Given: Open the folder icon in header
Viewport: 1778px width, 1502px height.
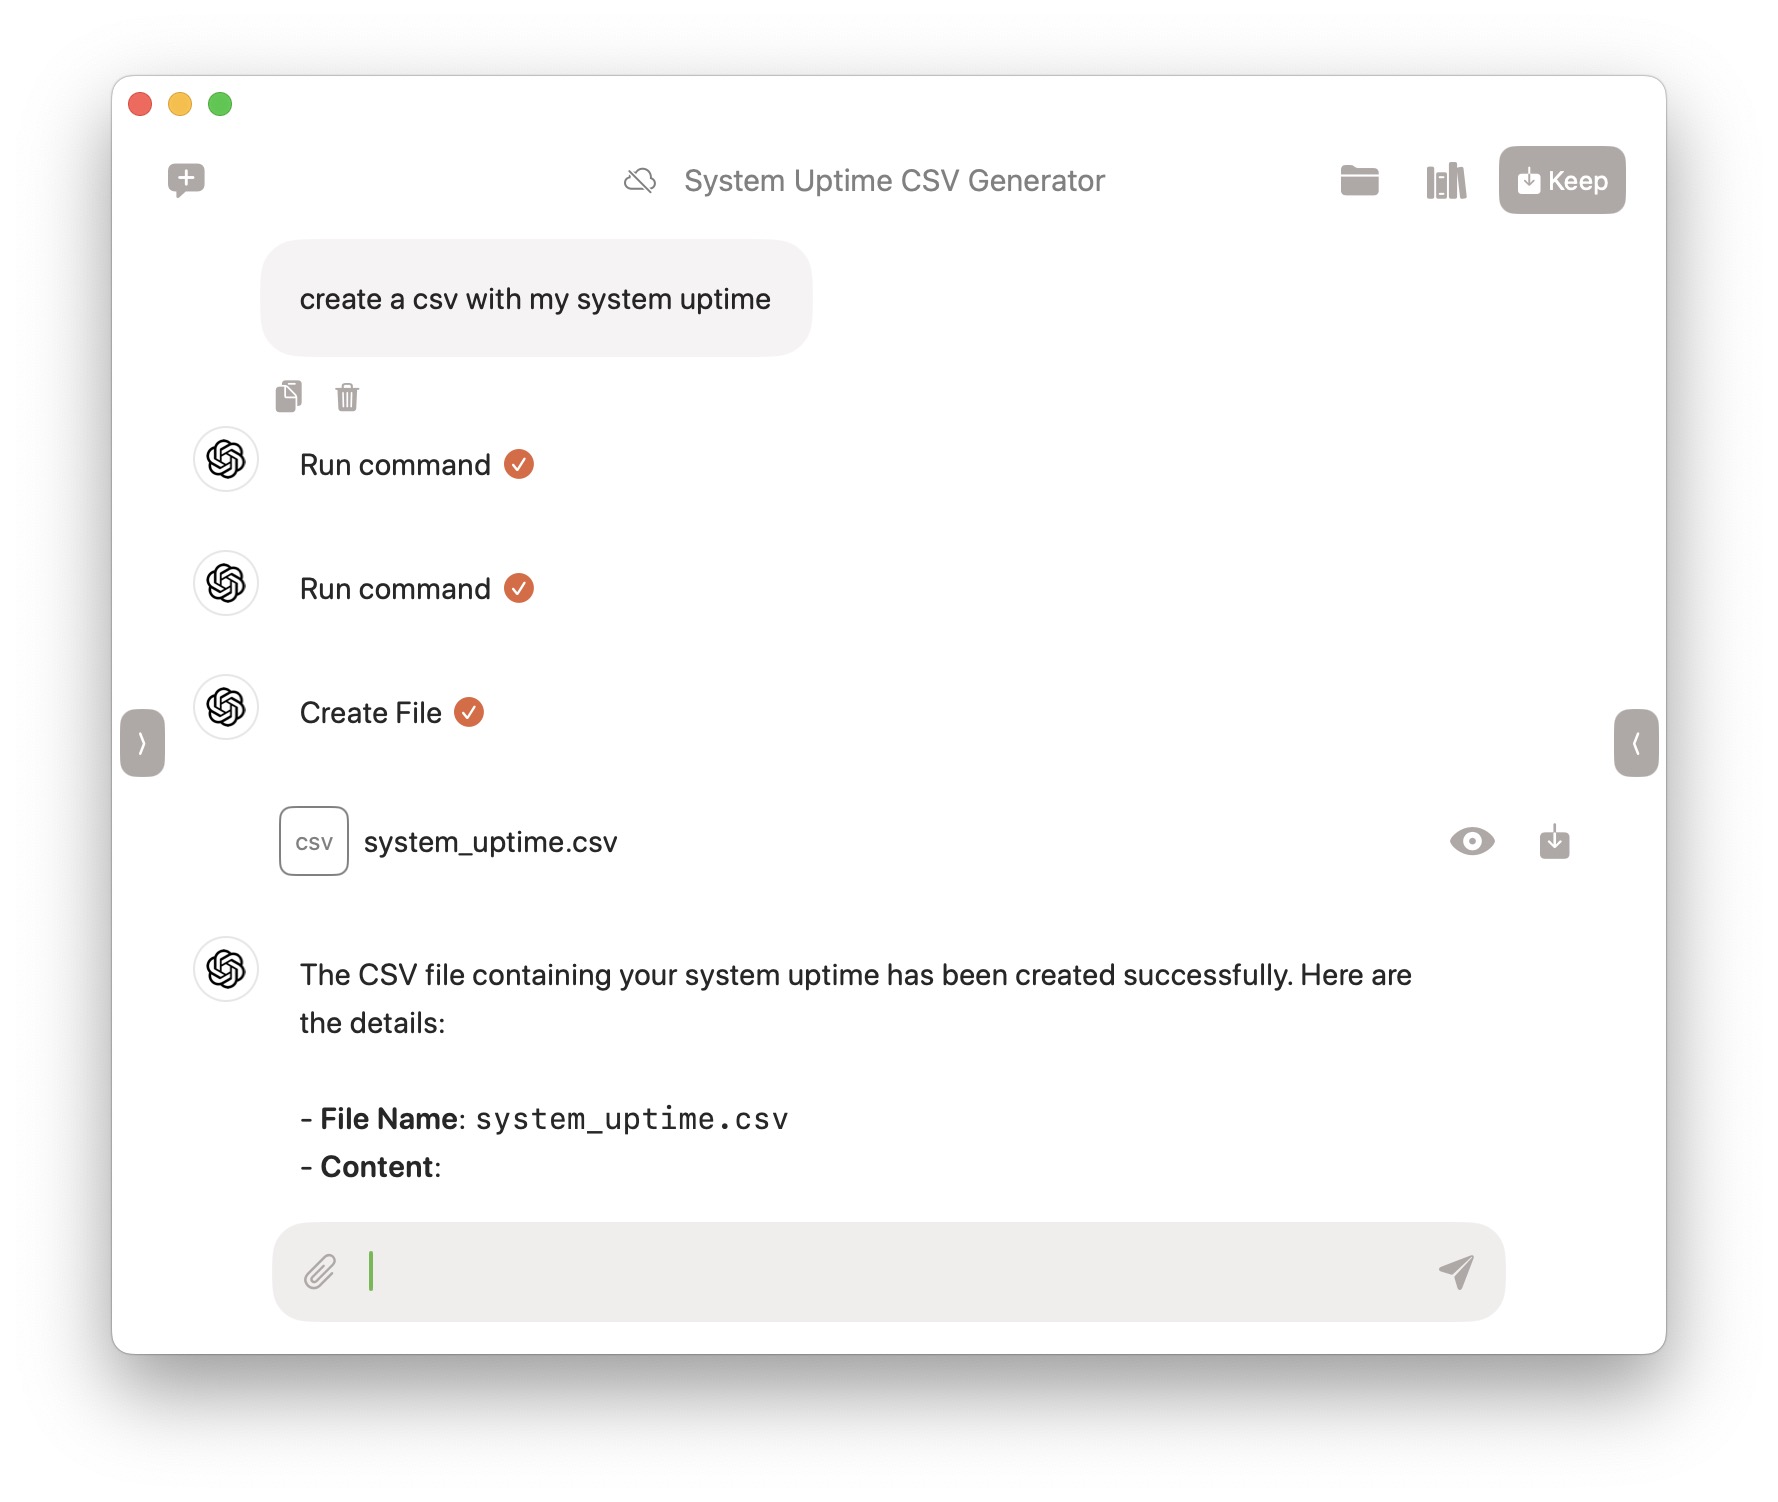Looking at the screenshot, I should point(1359,181).
